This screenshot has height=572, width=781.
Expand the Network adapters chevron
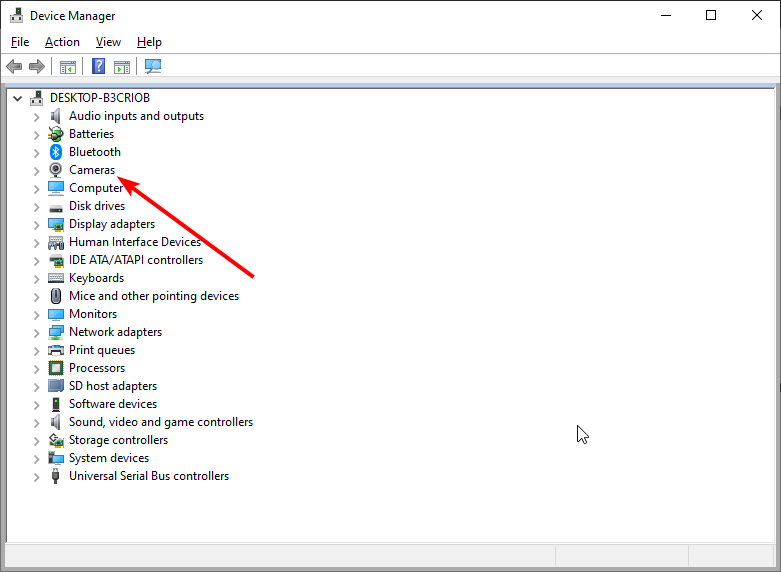(36, 333)
